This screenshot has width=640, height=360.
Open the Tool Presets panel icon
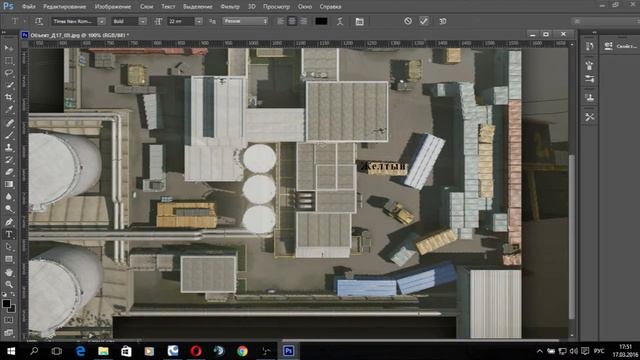coord(589,117)
